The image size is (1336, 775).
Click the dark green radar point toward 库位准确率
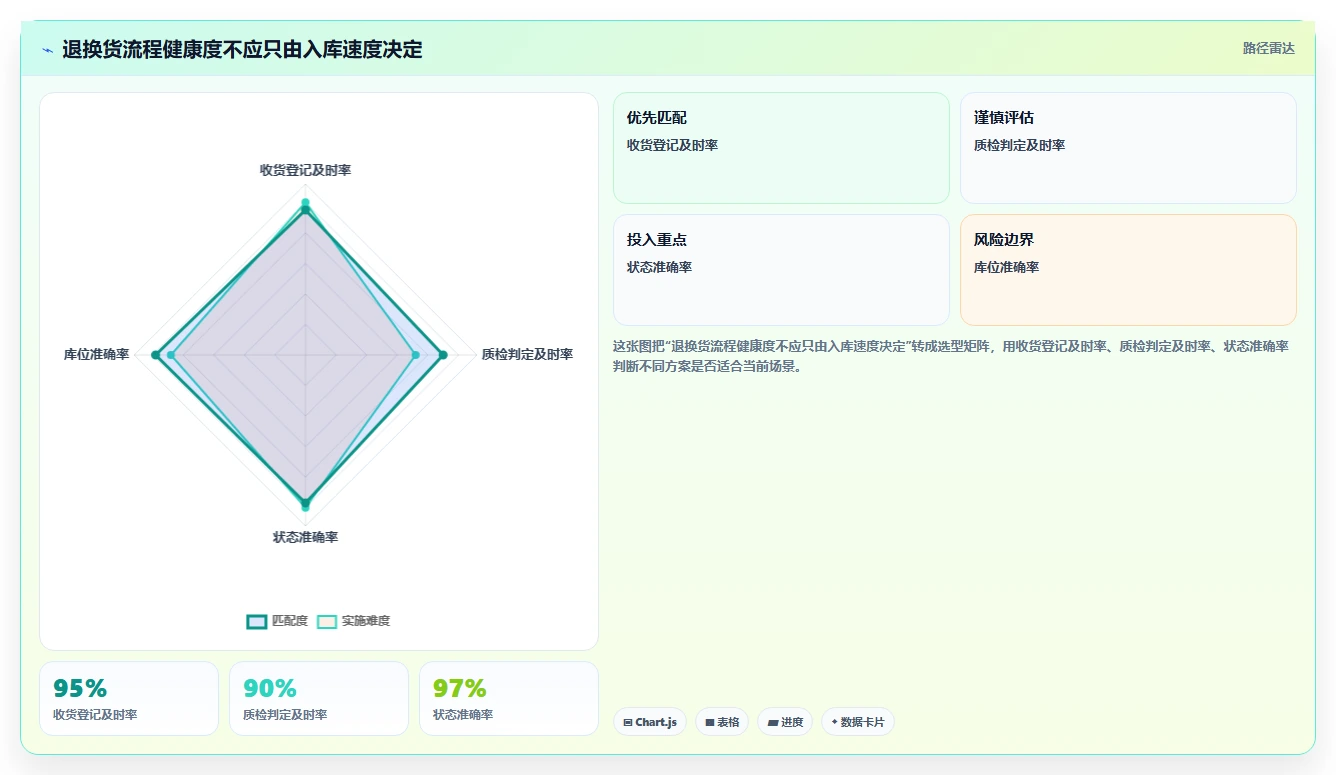click(x=155, y=355)
